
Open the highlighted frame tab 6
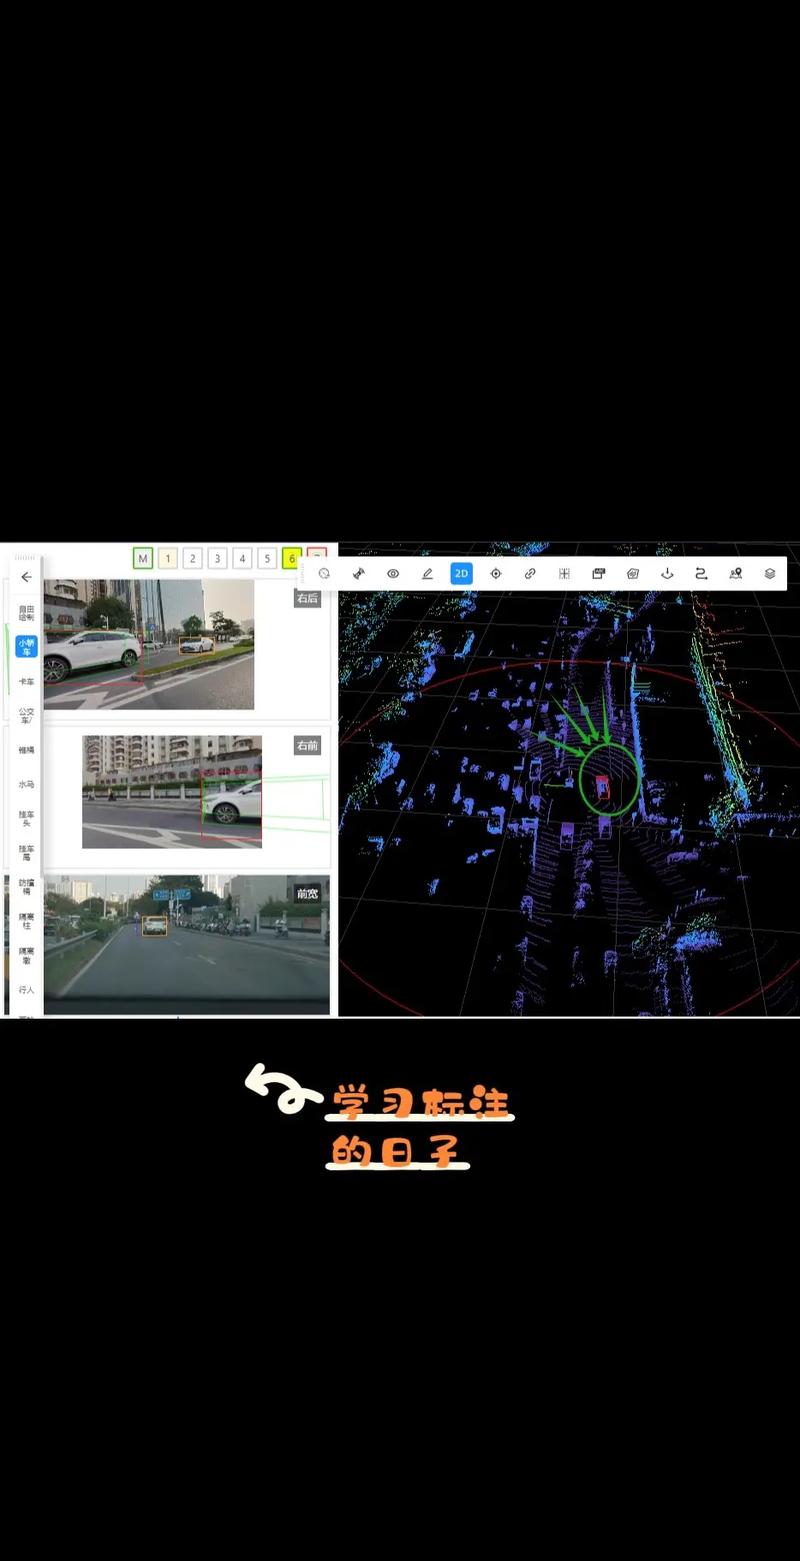291,559
